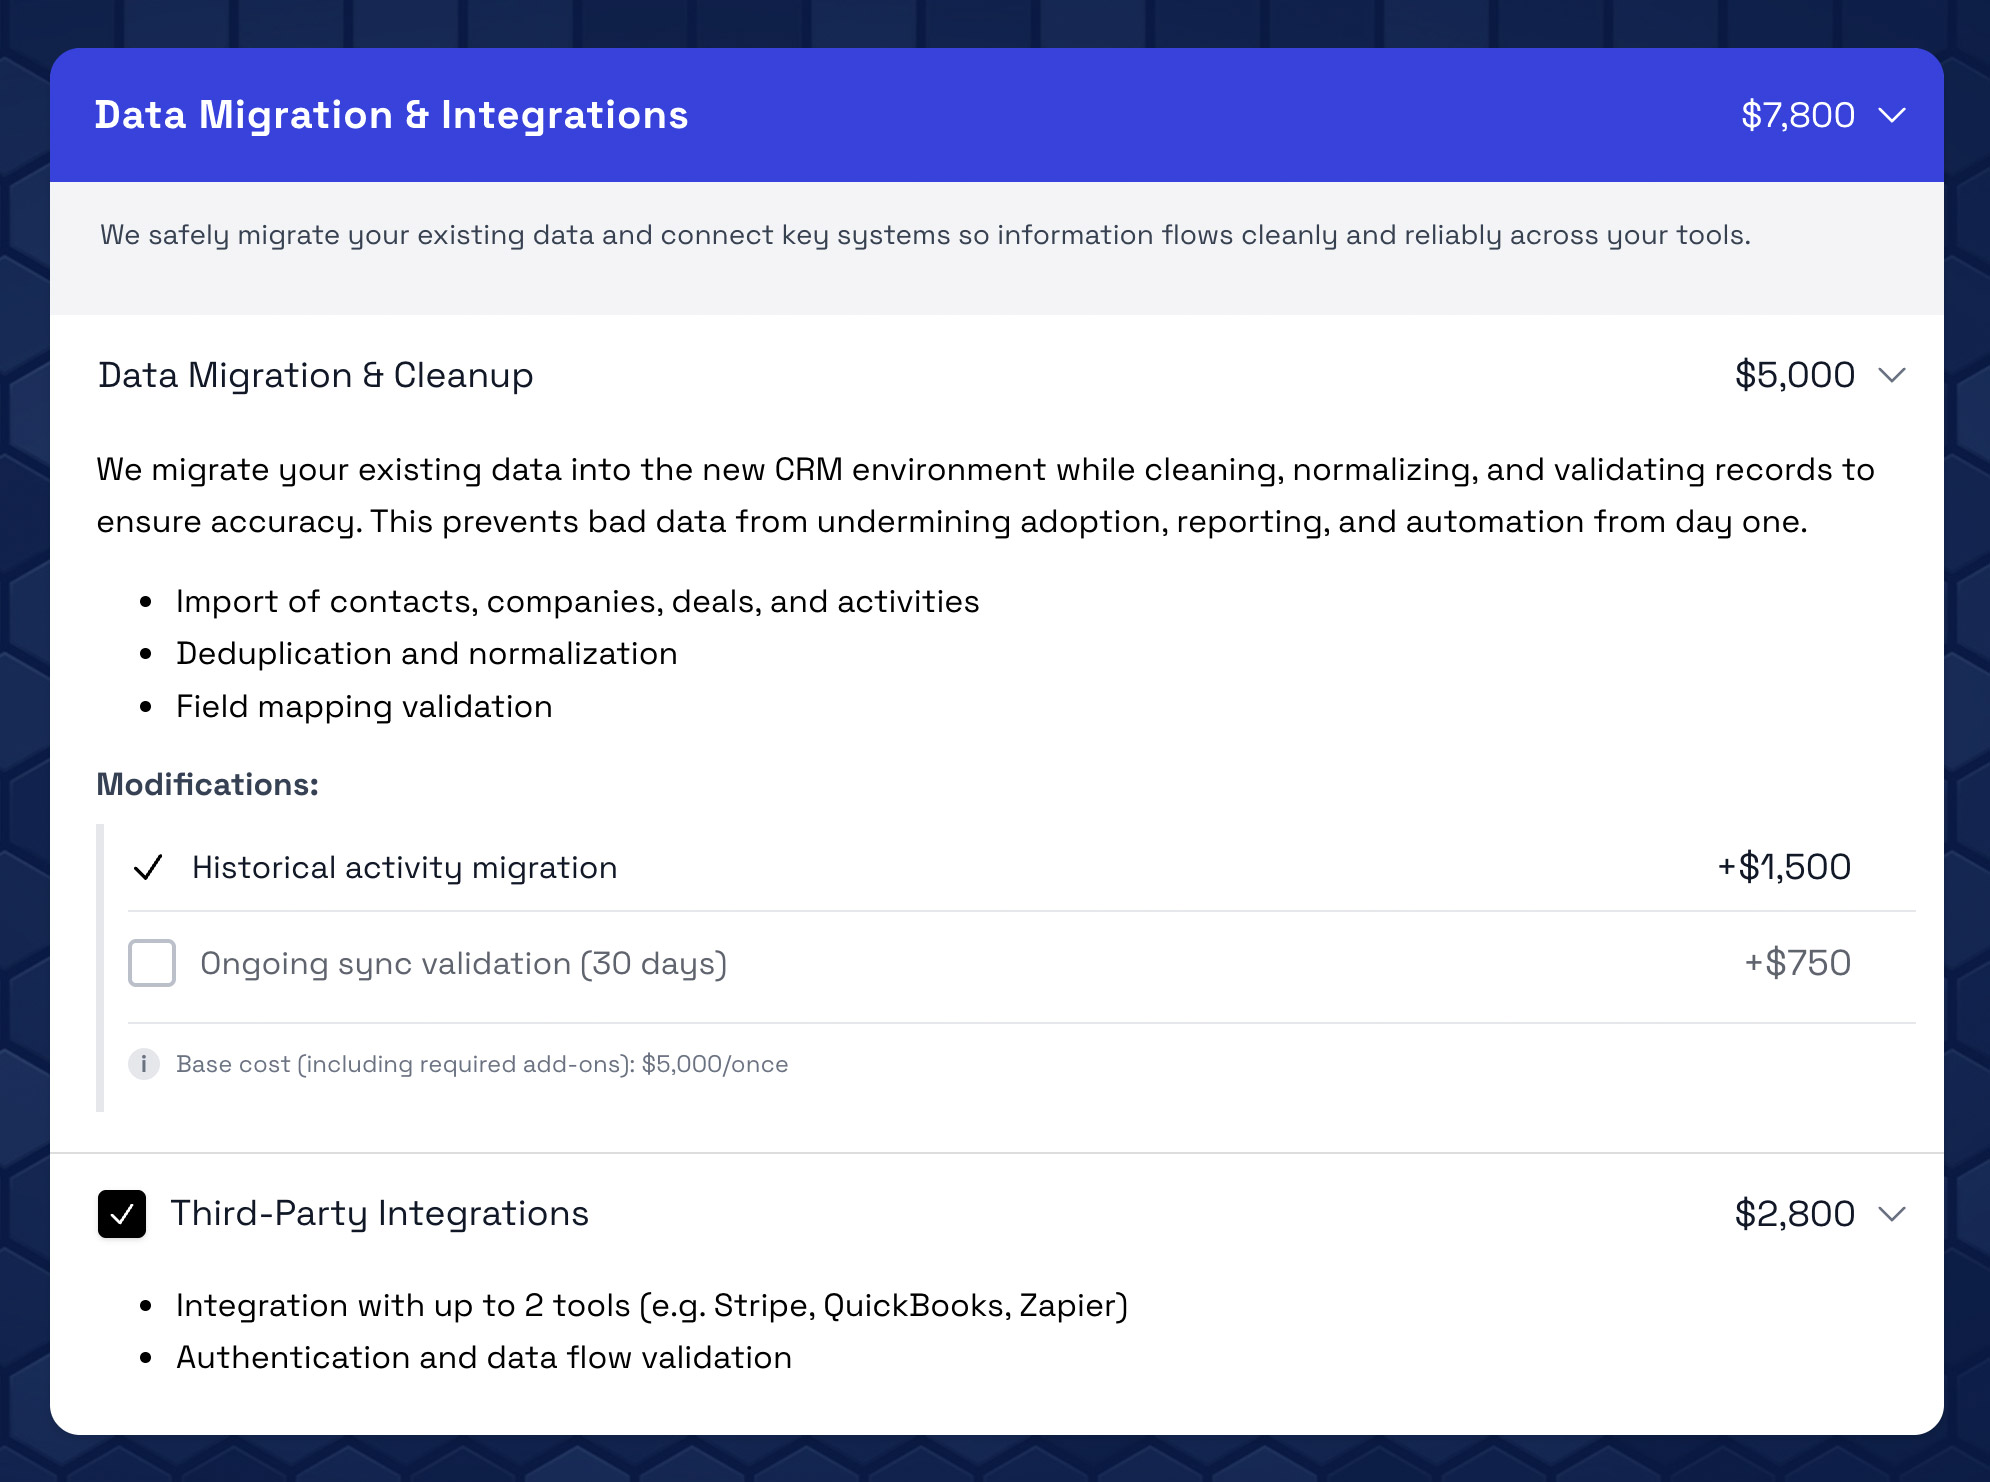Screen dimensions: 1990x1482
Task: Click the $2,800 integrations price
Action: (1794, 1214)
